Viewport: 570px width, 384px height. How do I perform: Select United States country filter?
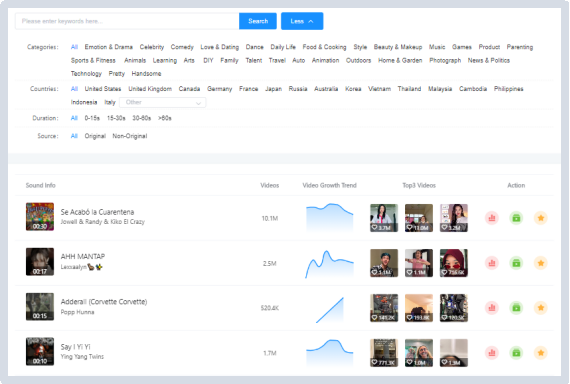point(103,89)
